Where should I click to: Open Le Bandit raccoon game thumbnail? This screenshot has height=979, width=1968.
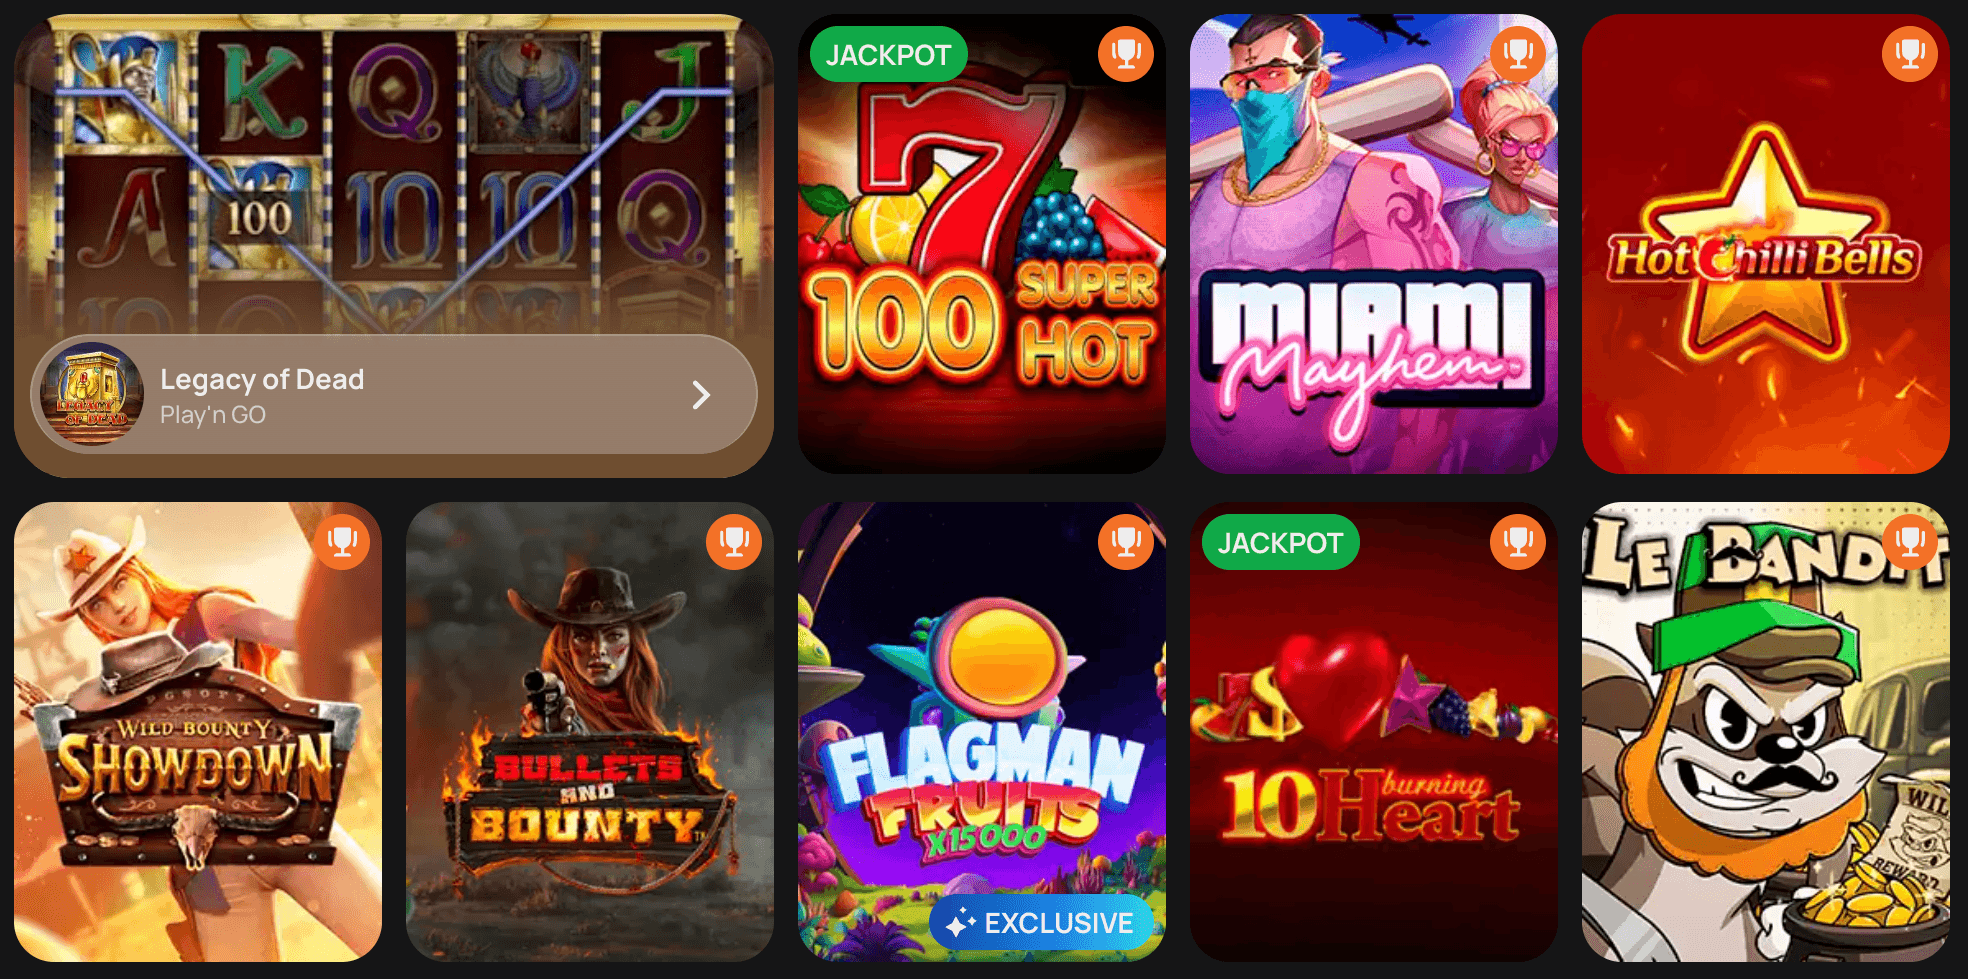pos(1766,732)
